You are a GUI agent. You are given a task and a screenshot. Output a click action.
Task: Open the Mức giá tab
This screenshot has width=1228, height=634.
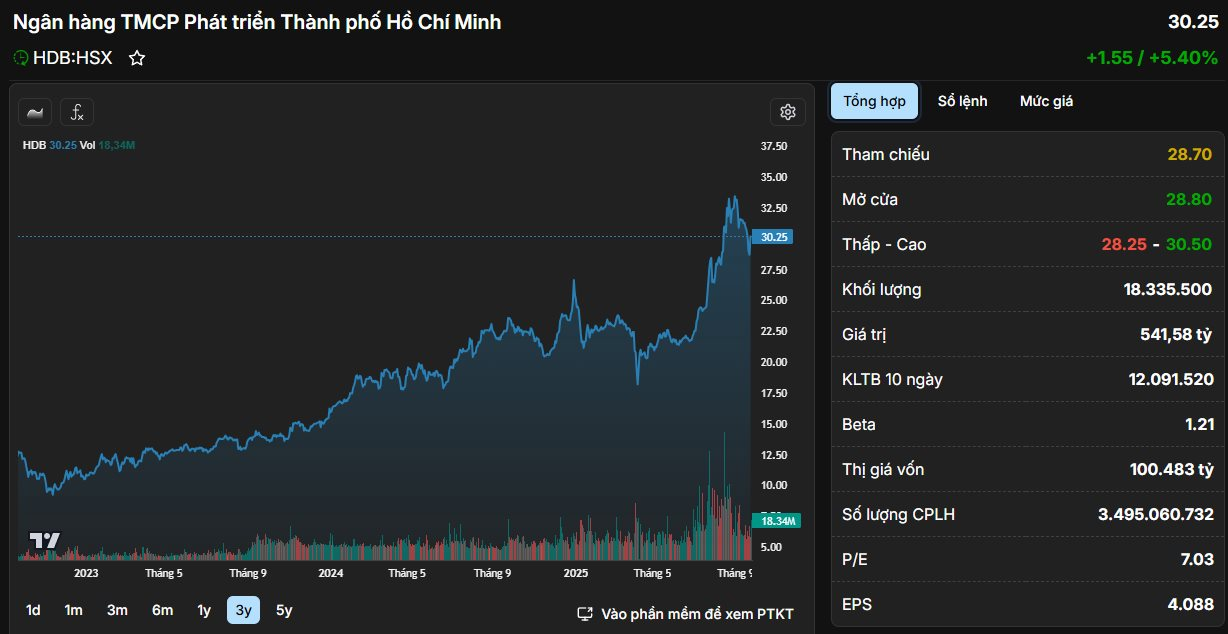point(1046,101)
